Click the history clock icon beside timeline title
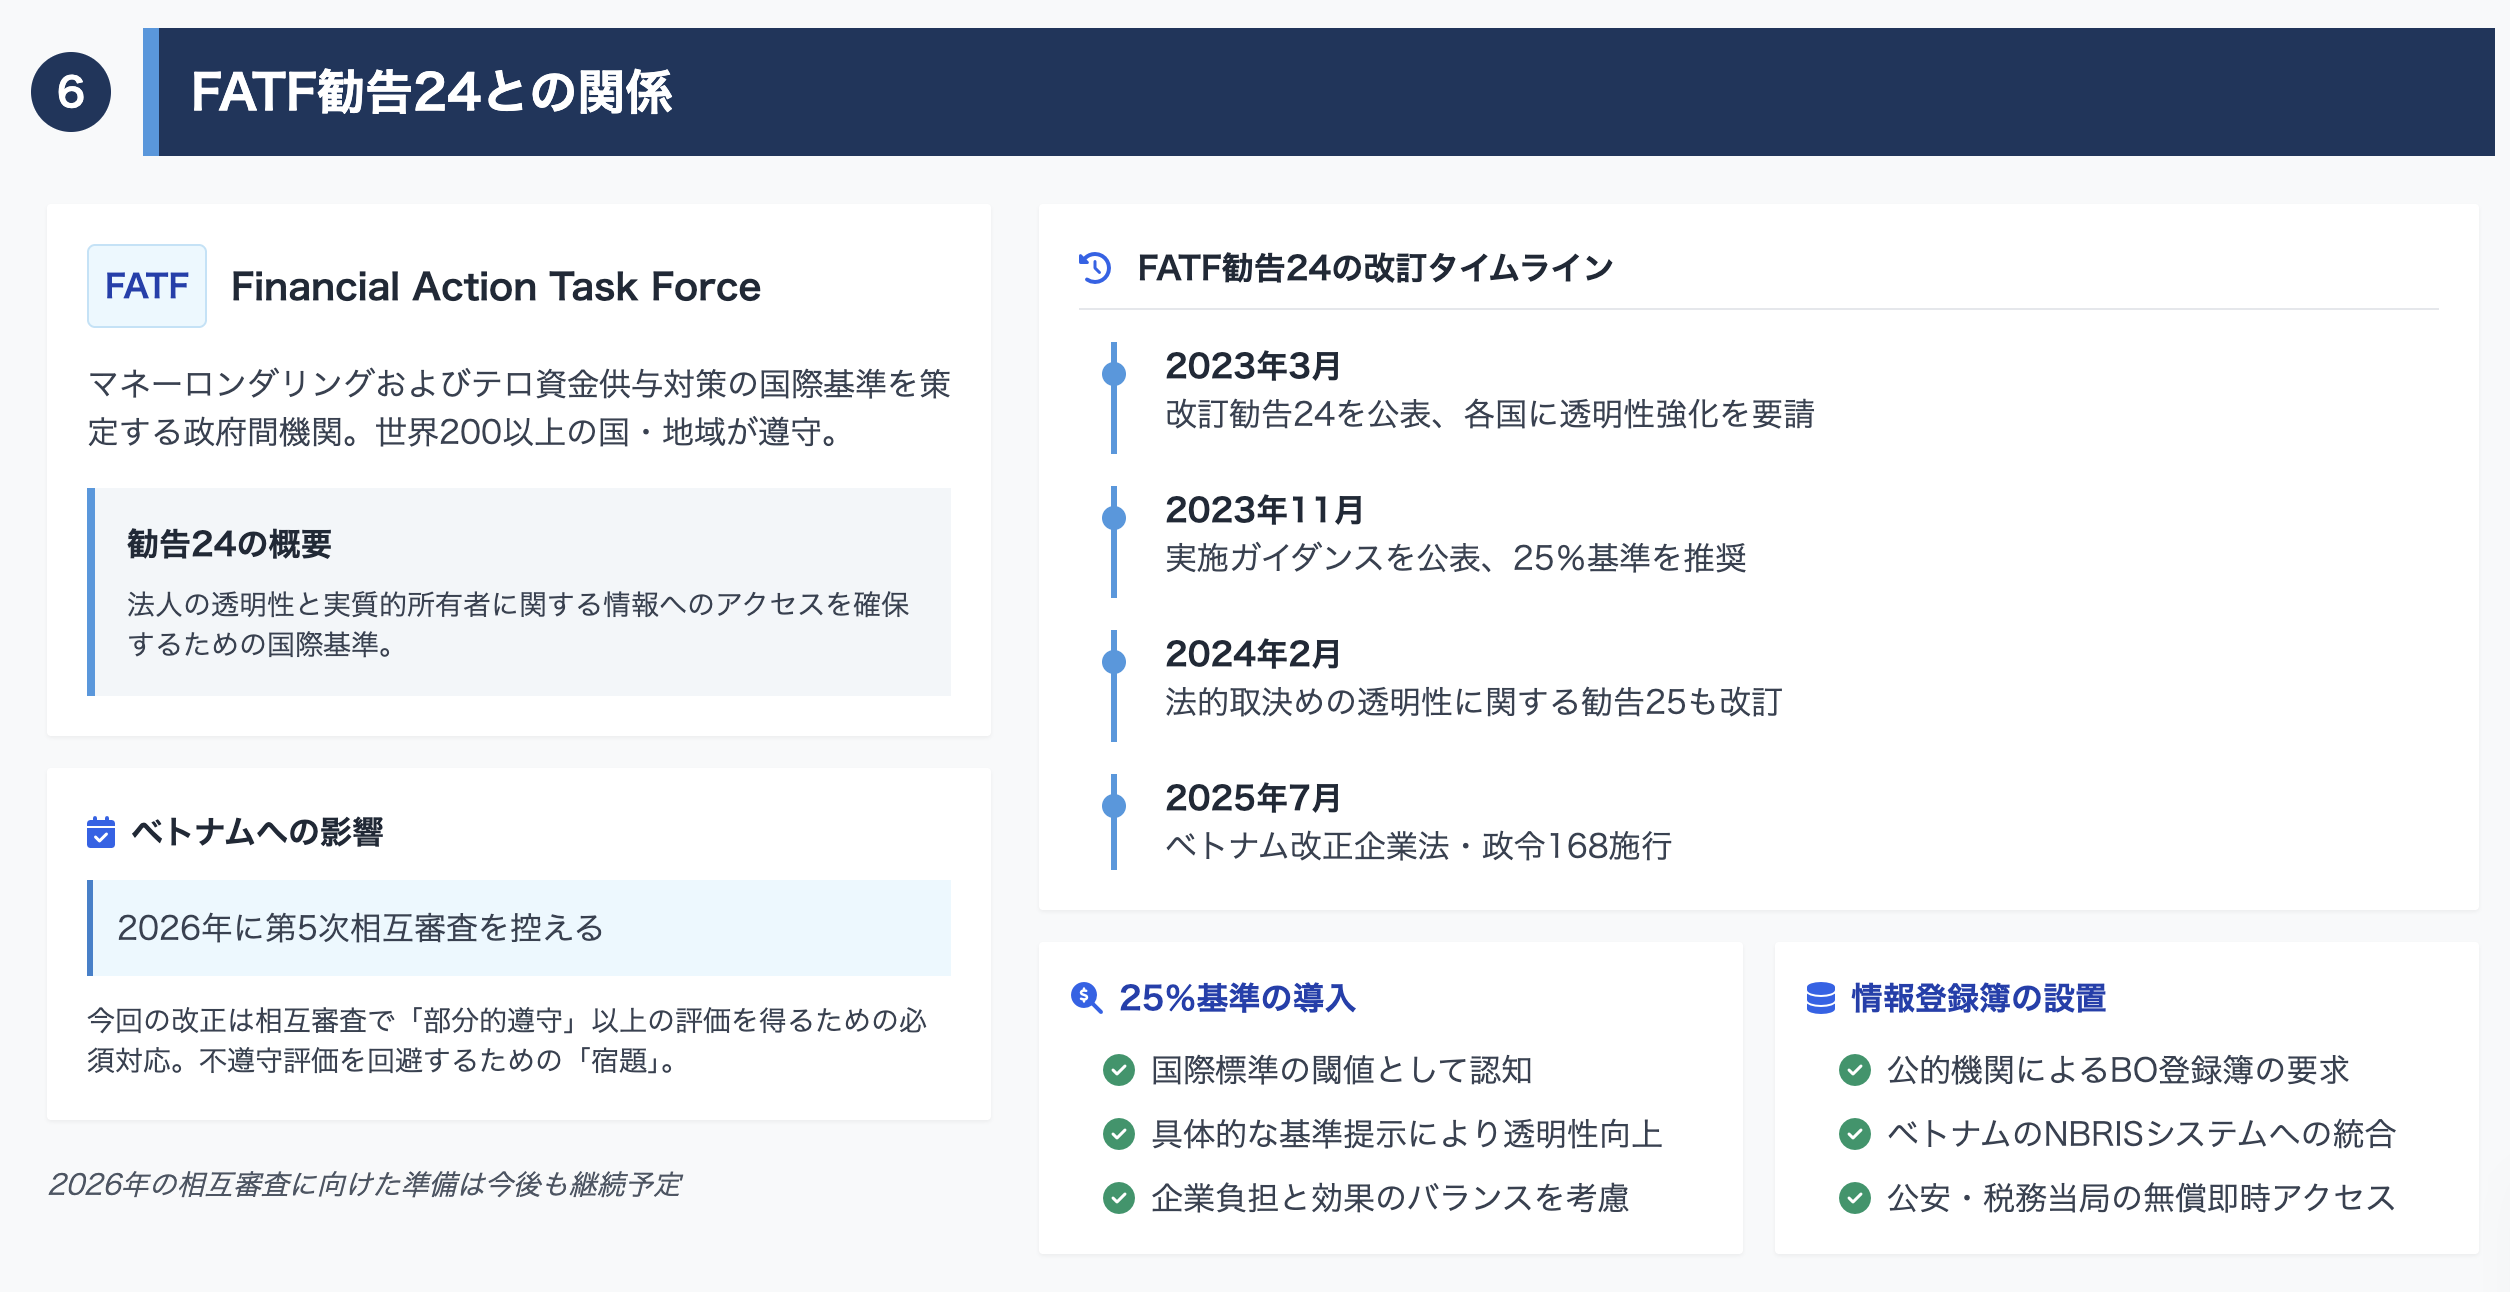The image size is (2510, 1292). [1095, 268]
